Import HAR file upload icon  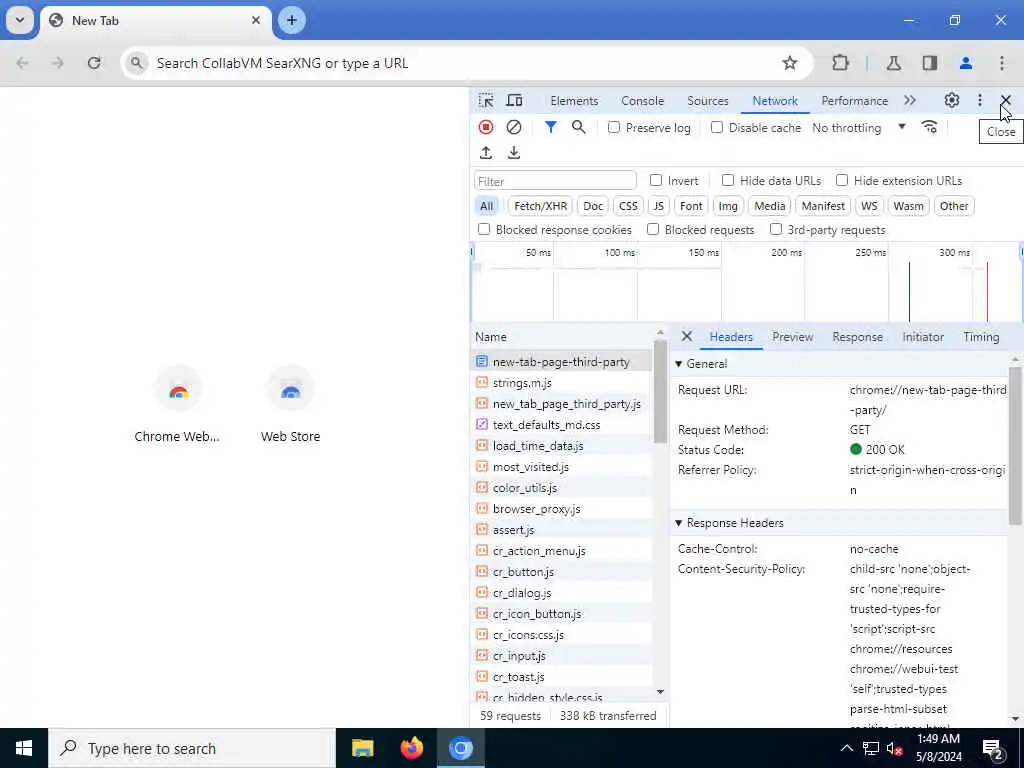click(x=486, y=153)
